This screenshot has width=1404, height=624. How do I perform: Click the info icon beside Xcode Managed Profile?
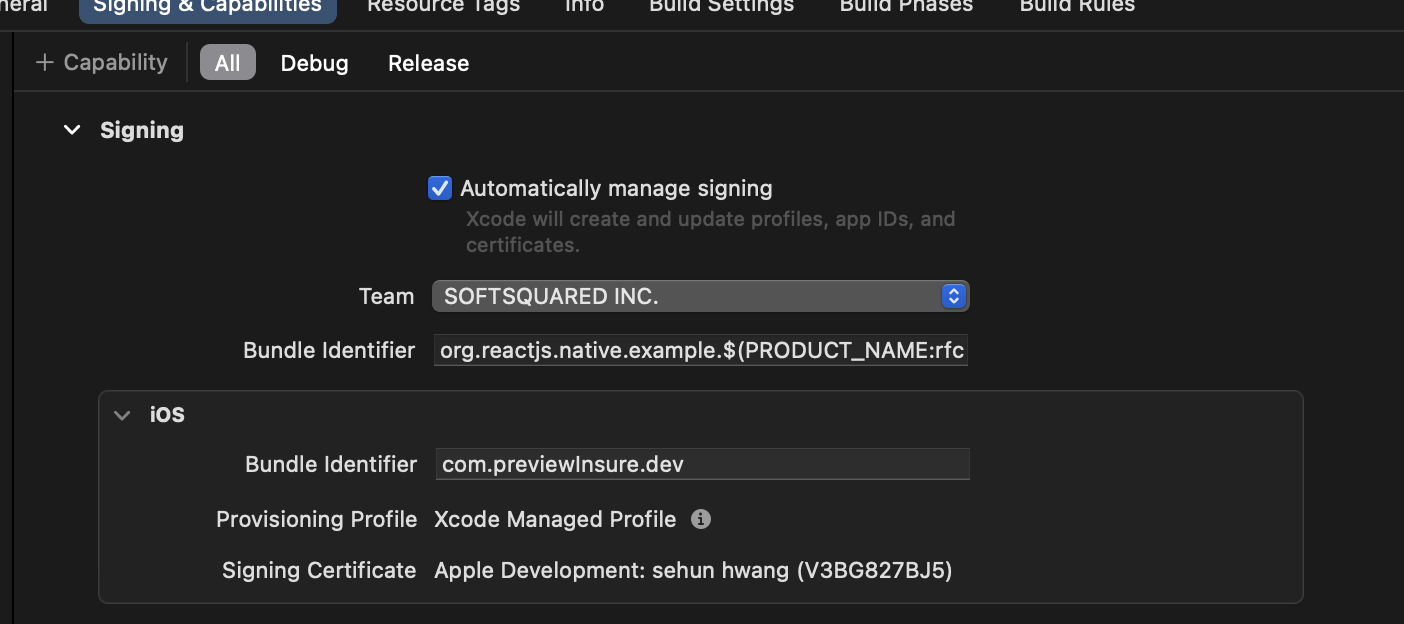click(x=701, y=519)
